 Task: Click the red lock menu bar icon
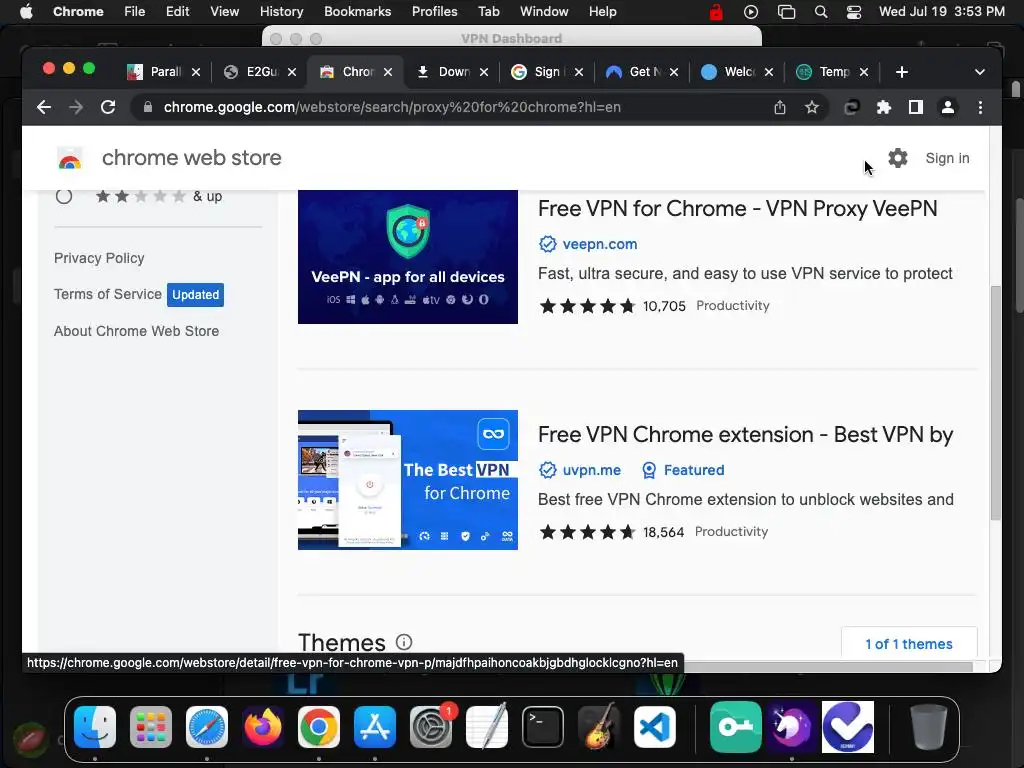coord(716,12)
